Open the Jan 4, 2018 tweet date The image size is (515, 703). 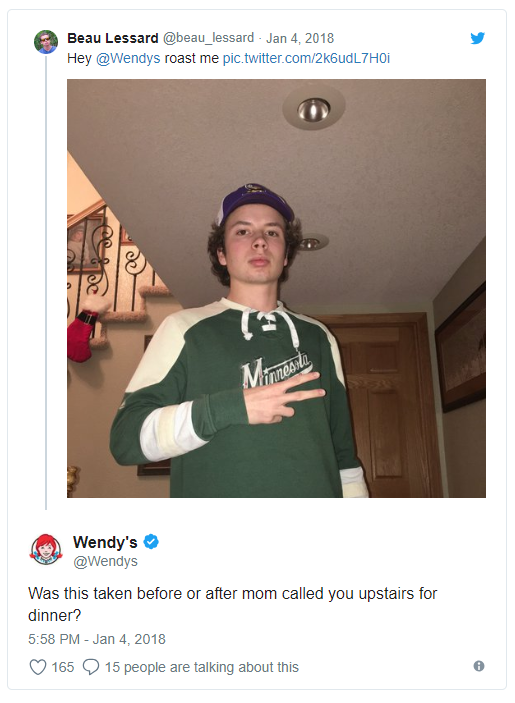pyautogui.click(x=300, y=38)
